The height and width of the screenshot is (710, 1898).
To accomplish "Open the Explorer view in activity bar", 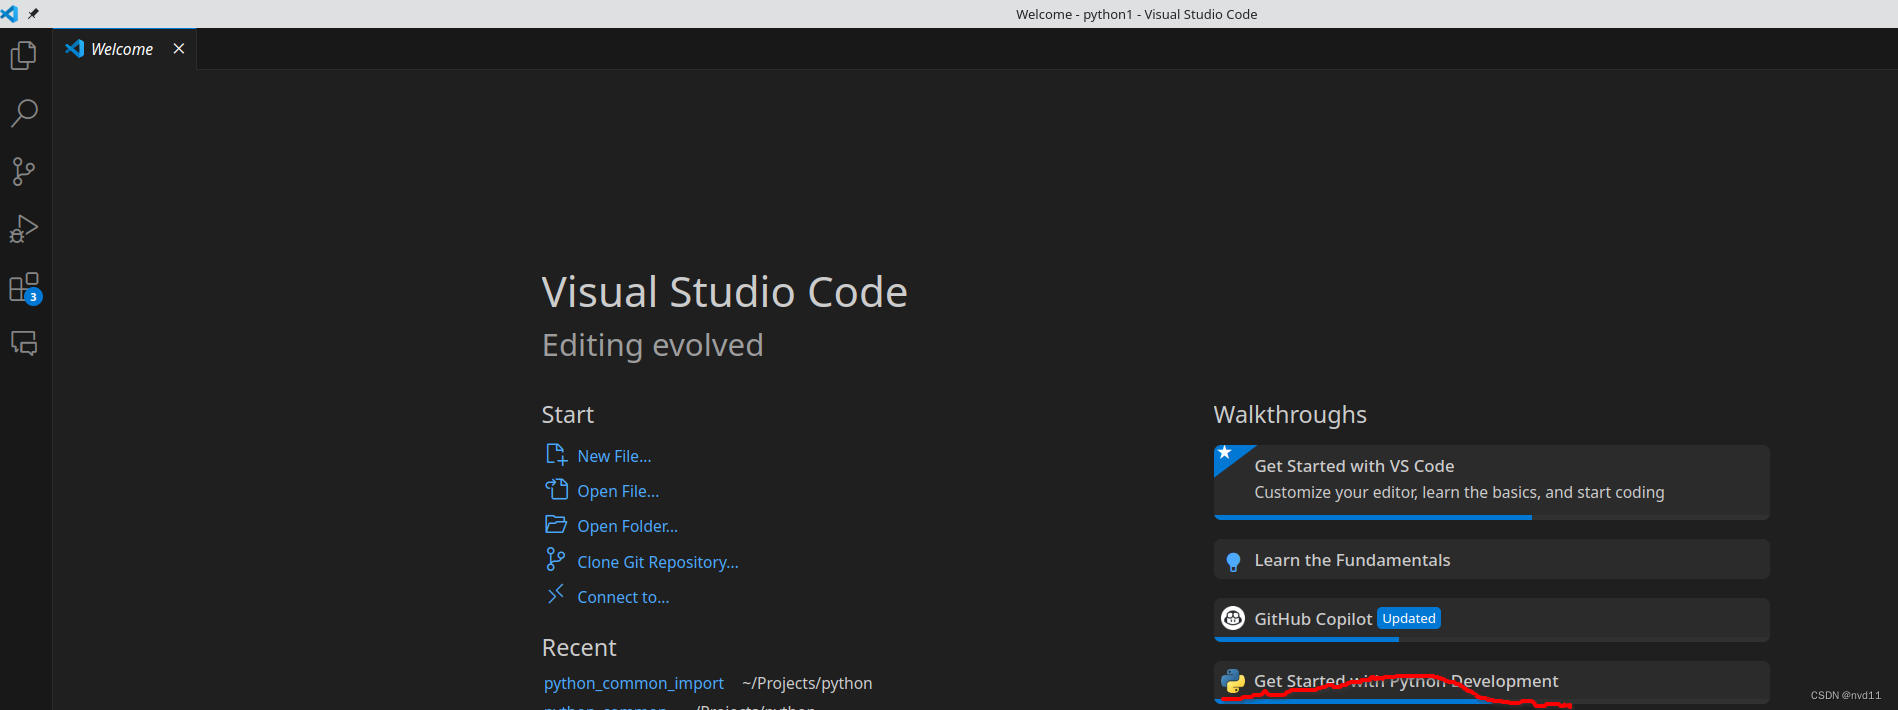I will tap(24, 55).
